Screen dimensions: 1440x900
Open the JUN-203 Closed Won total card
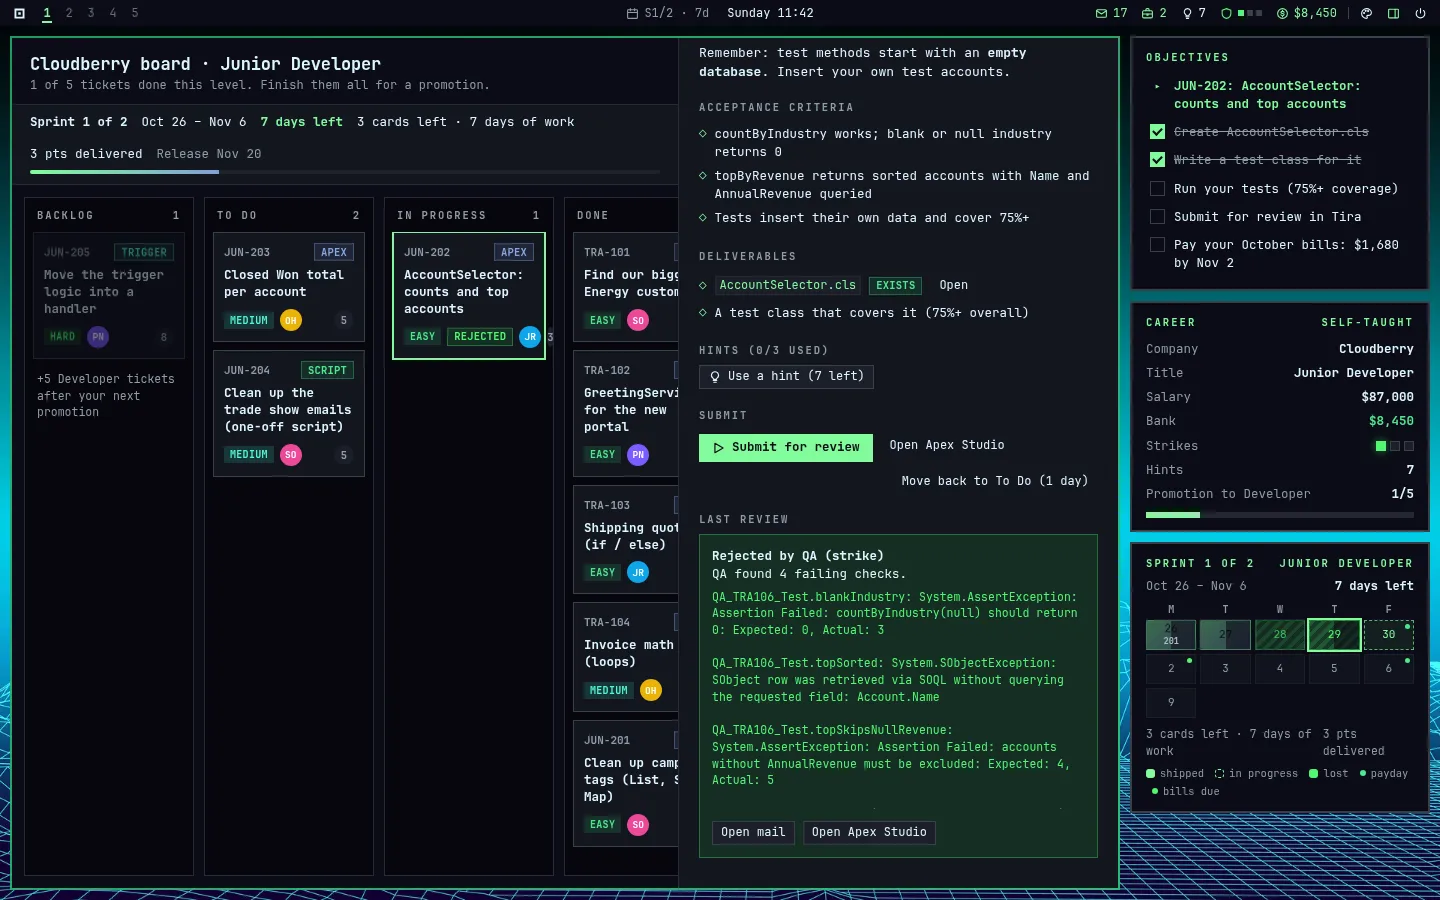coord(289,287)
